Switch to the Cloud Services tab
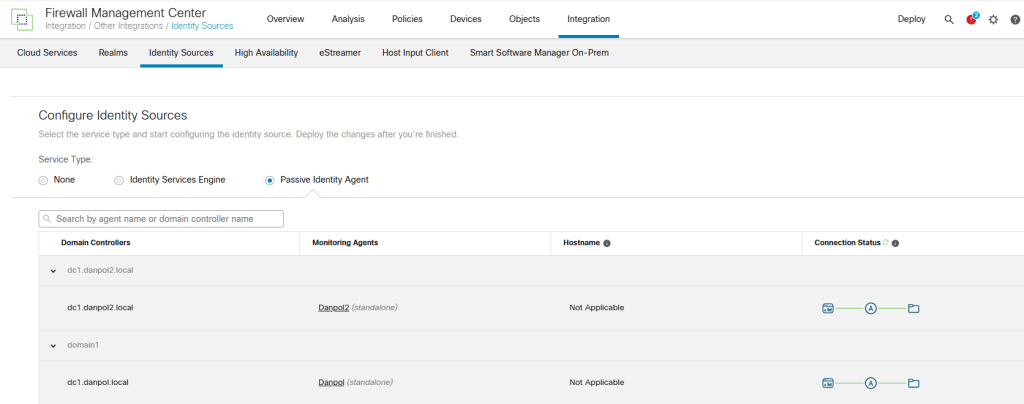The image size is (1024, 404). (x=47, y=53)
